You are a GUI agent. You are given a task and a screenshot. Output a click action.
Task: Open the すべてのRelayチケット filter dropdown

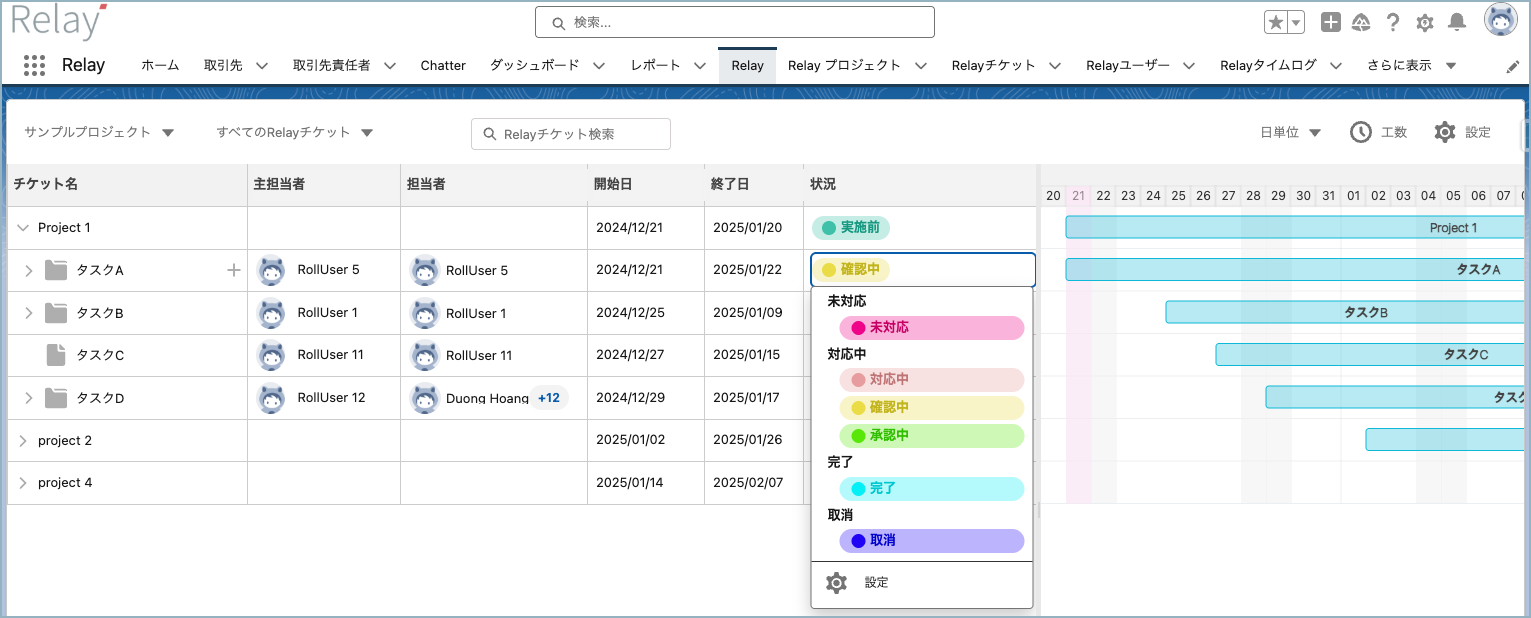pos(295,132)
